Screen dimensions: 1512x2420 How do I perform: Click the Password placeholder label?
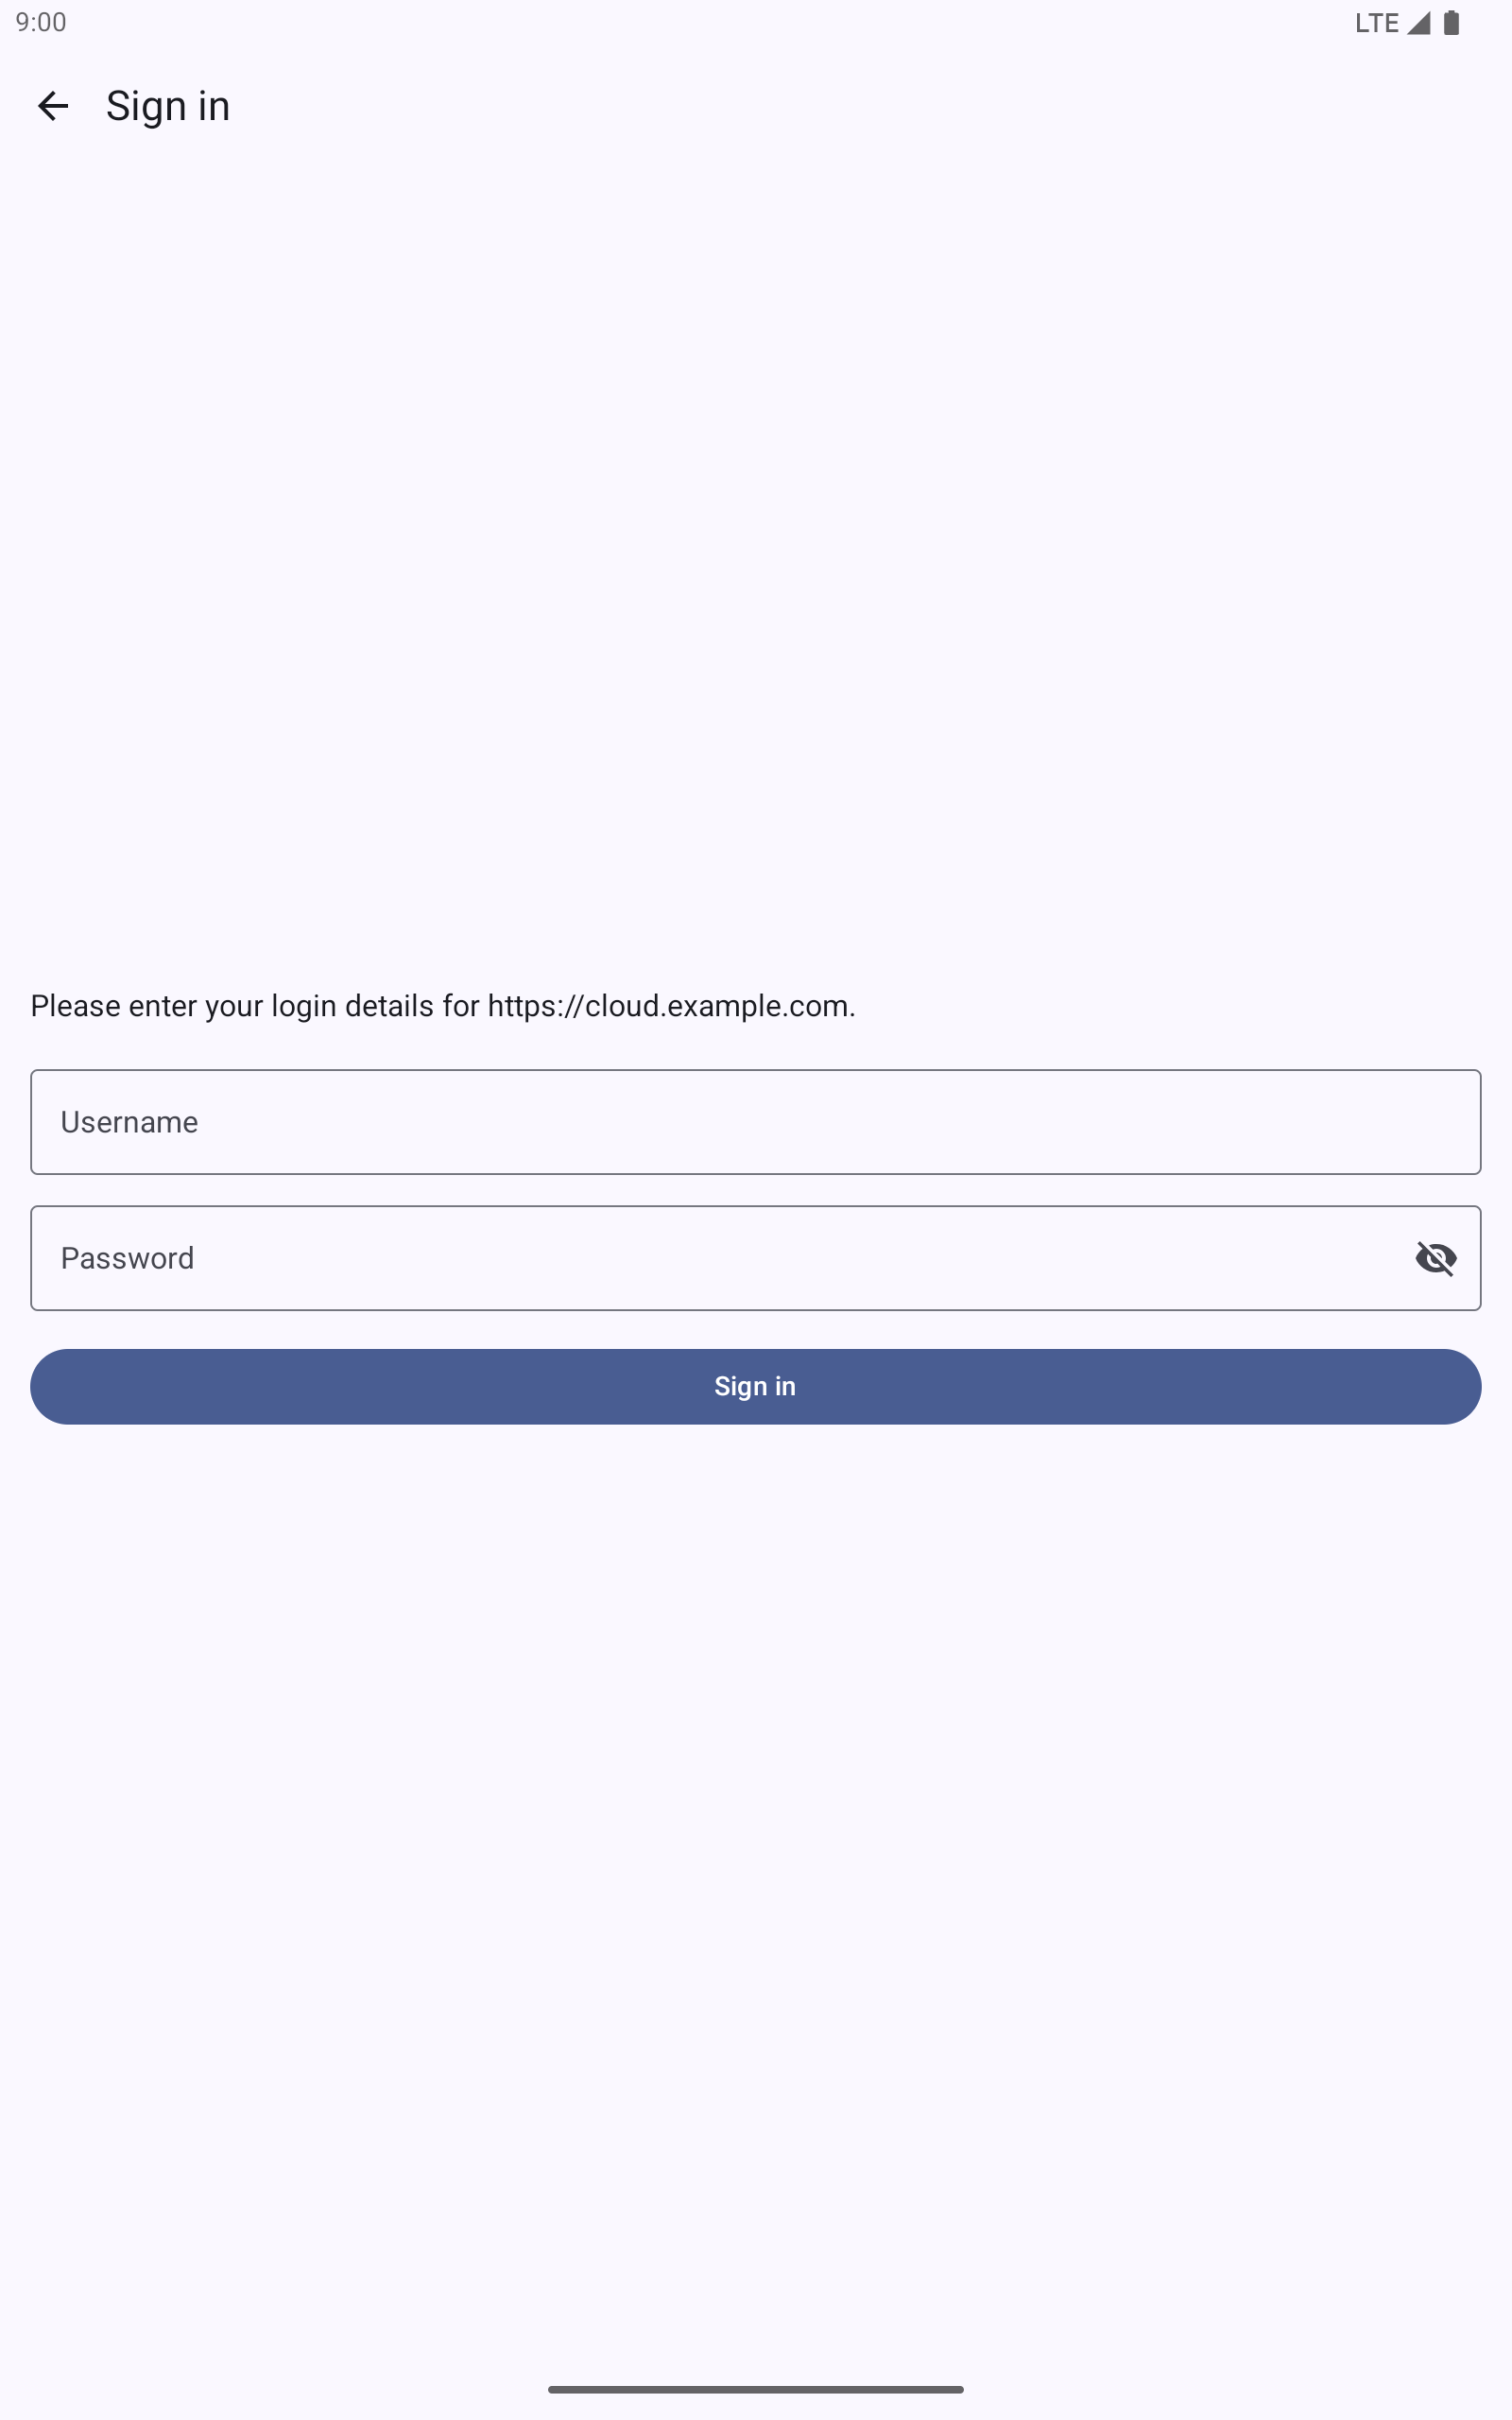coord(127,1258)
